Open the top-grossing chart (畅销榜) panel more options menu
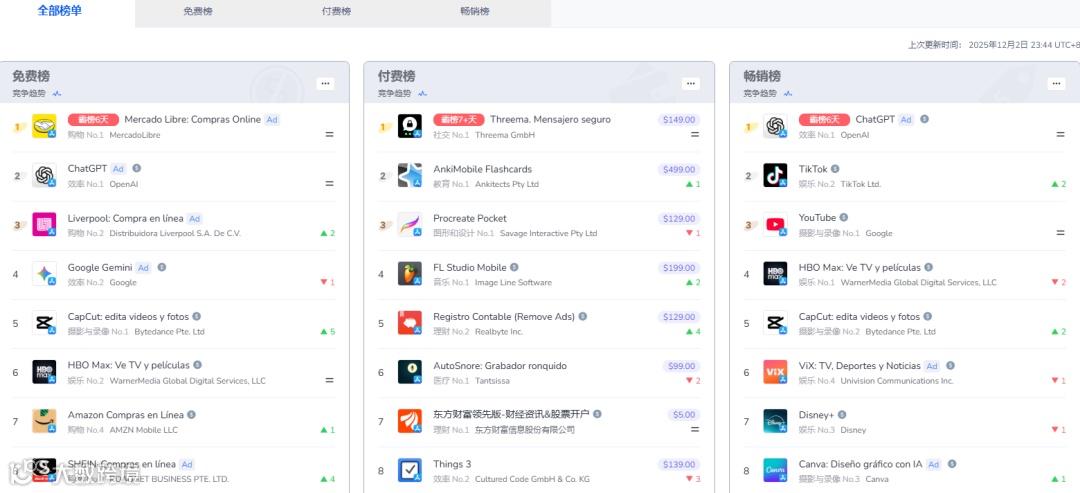 tap(1056, 83)
